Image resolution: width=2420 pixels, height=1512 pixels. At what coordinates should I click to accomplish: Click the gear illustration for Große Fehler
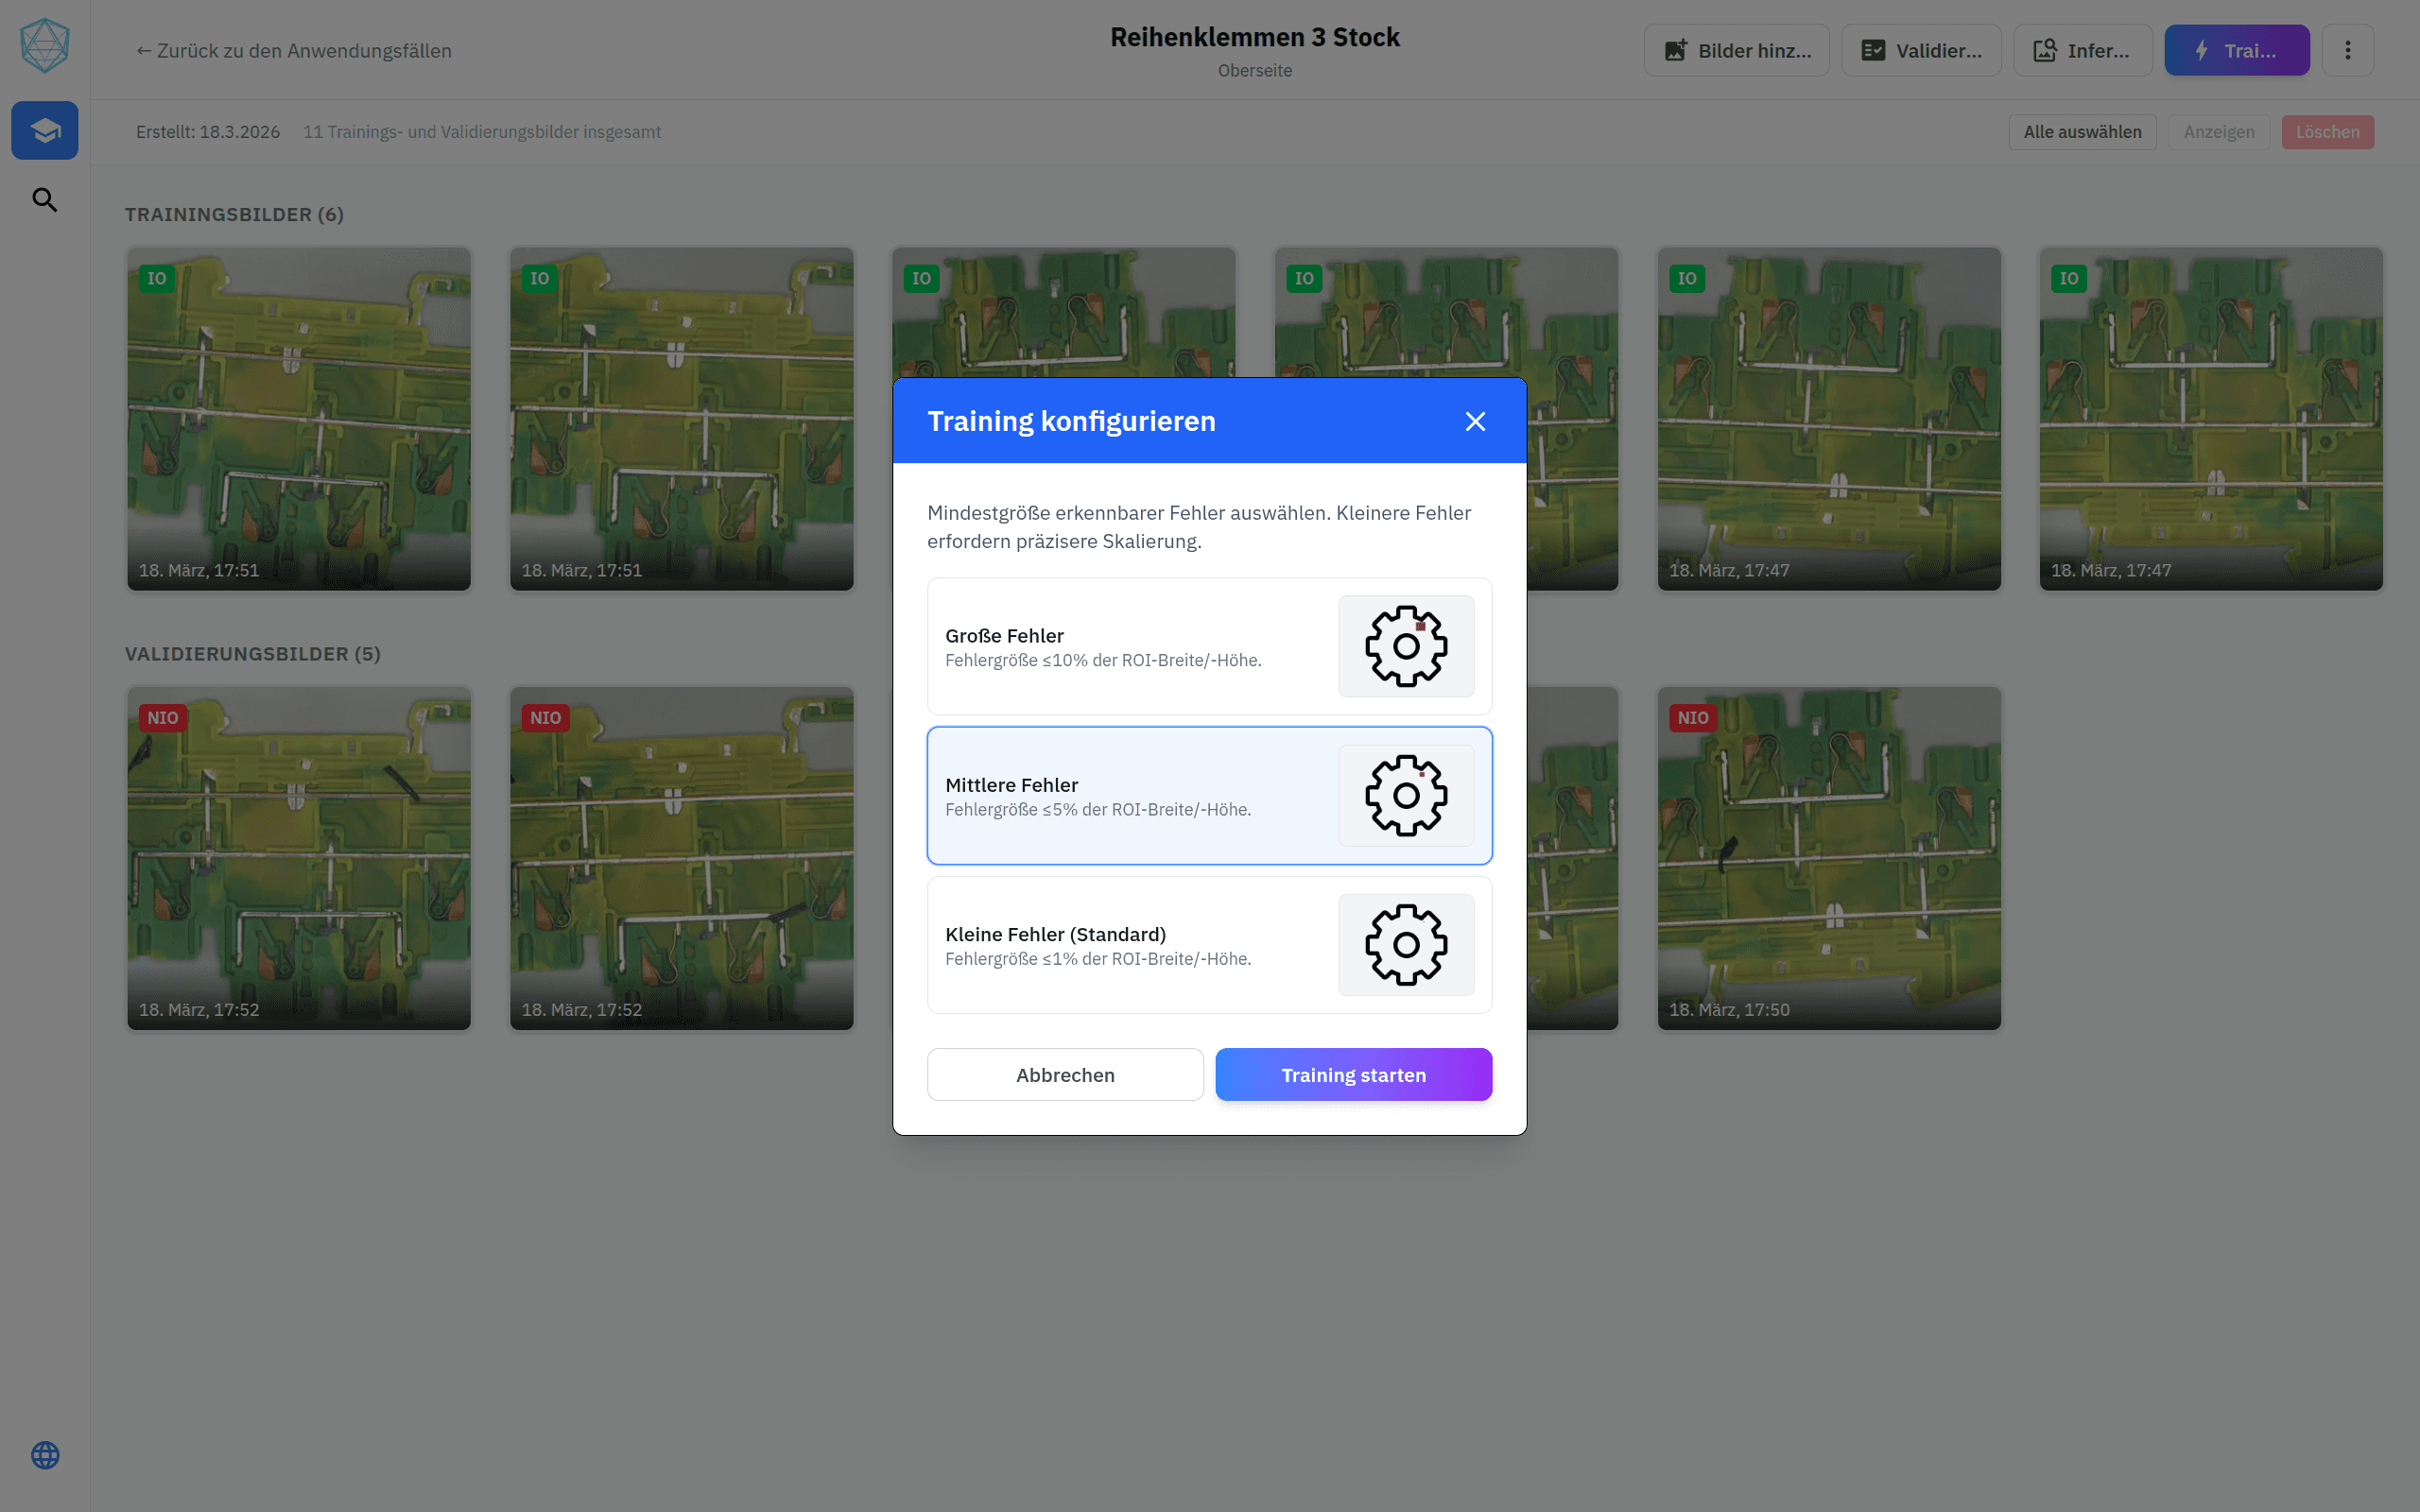(x=1405, y=646)
